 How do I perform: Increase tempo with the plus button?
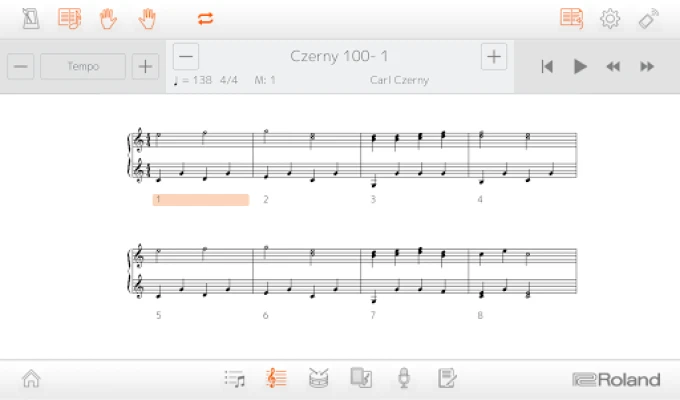pos(145,67)
